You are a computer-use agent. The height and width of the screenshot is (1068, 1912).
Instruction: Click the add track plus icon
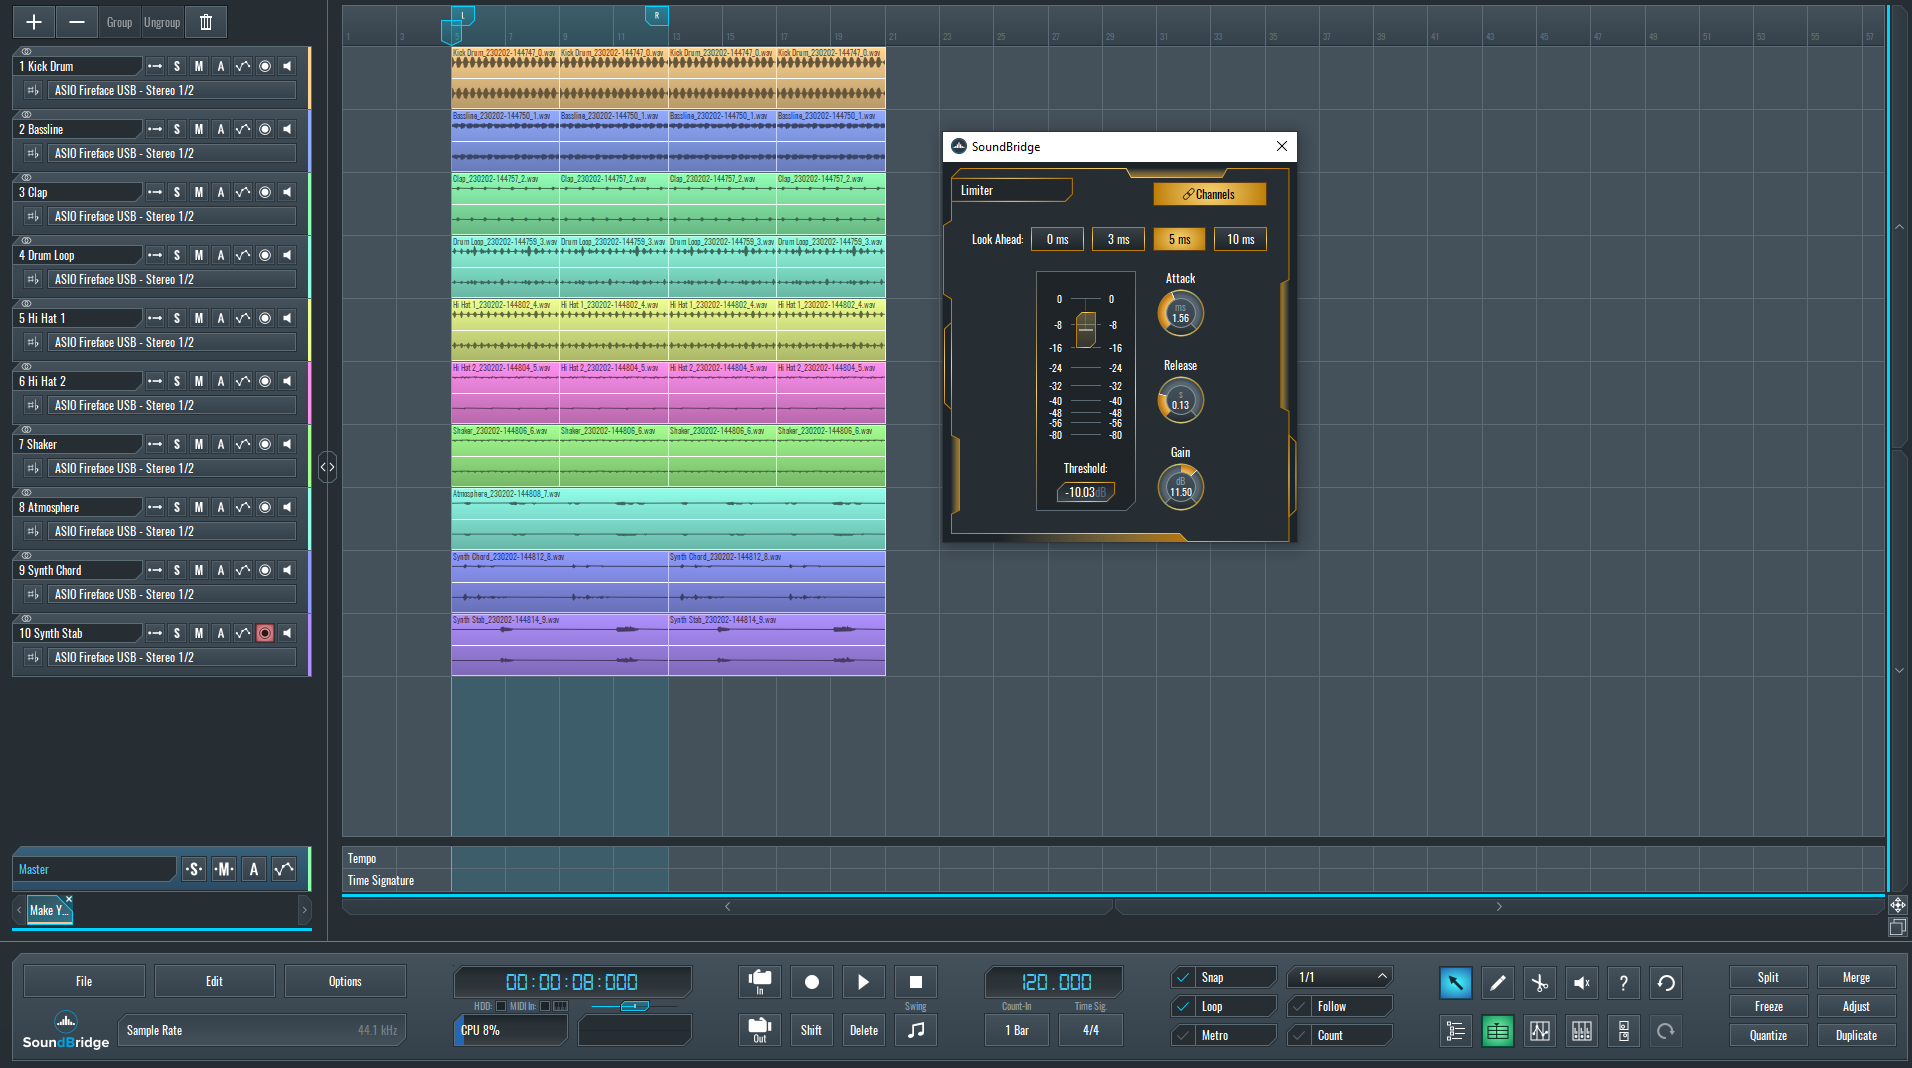[x=33, y=22]
